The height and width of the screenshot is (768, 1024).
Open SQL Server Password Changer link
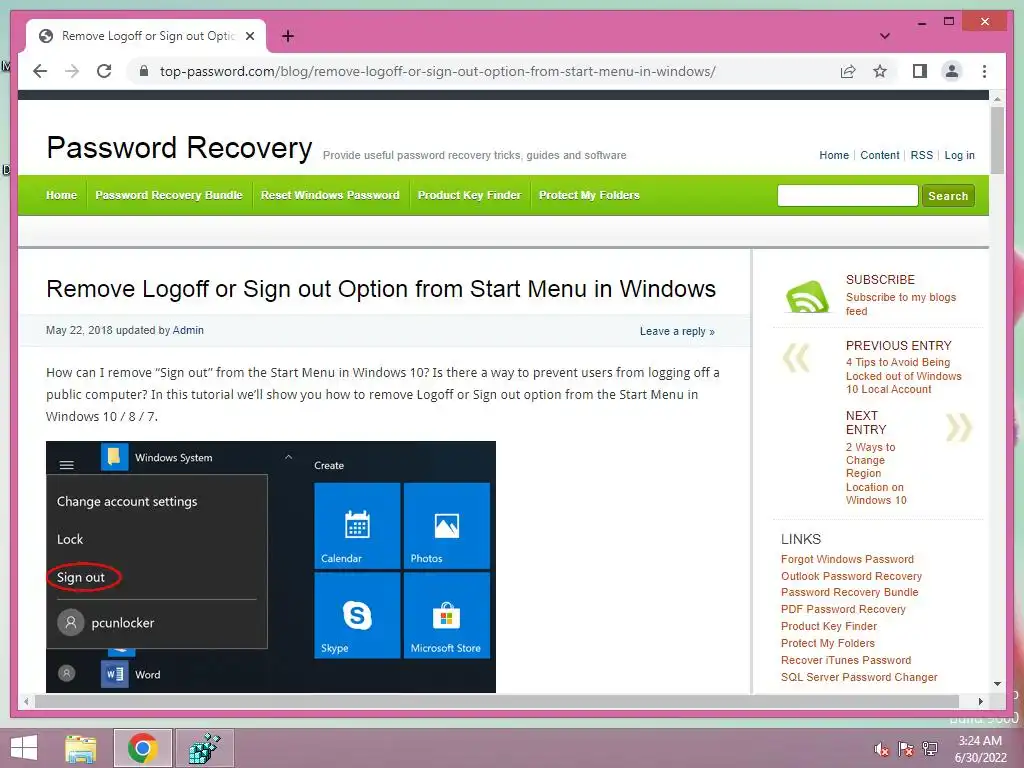[x=859, y=677]
